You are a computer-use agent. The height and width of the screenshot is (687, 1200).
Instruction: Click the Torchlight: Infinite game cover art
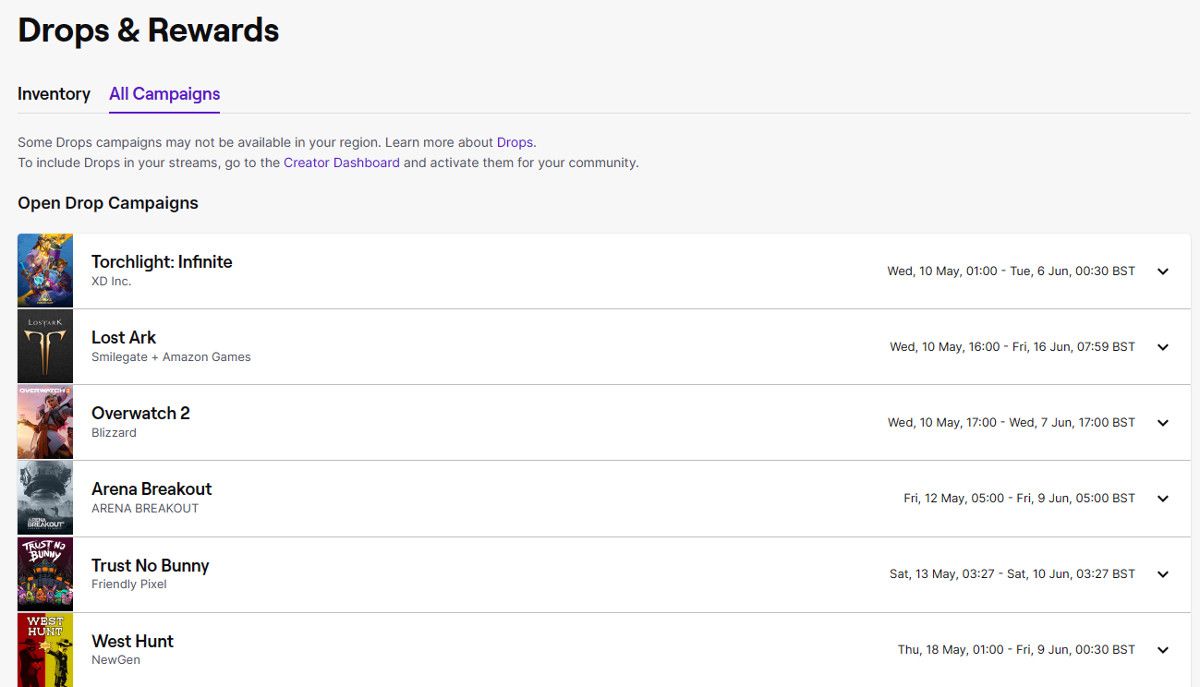[45, 271]
